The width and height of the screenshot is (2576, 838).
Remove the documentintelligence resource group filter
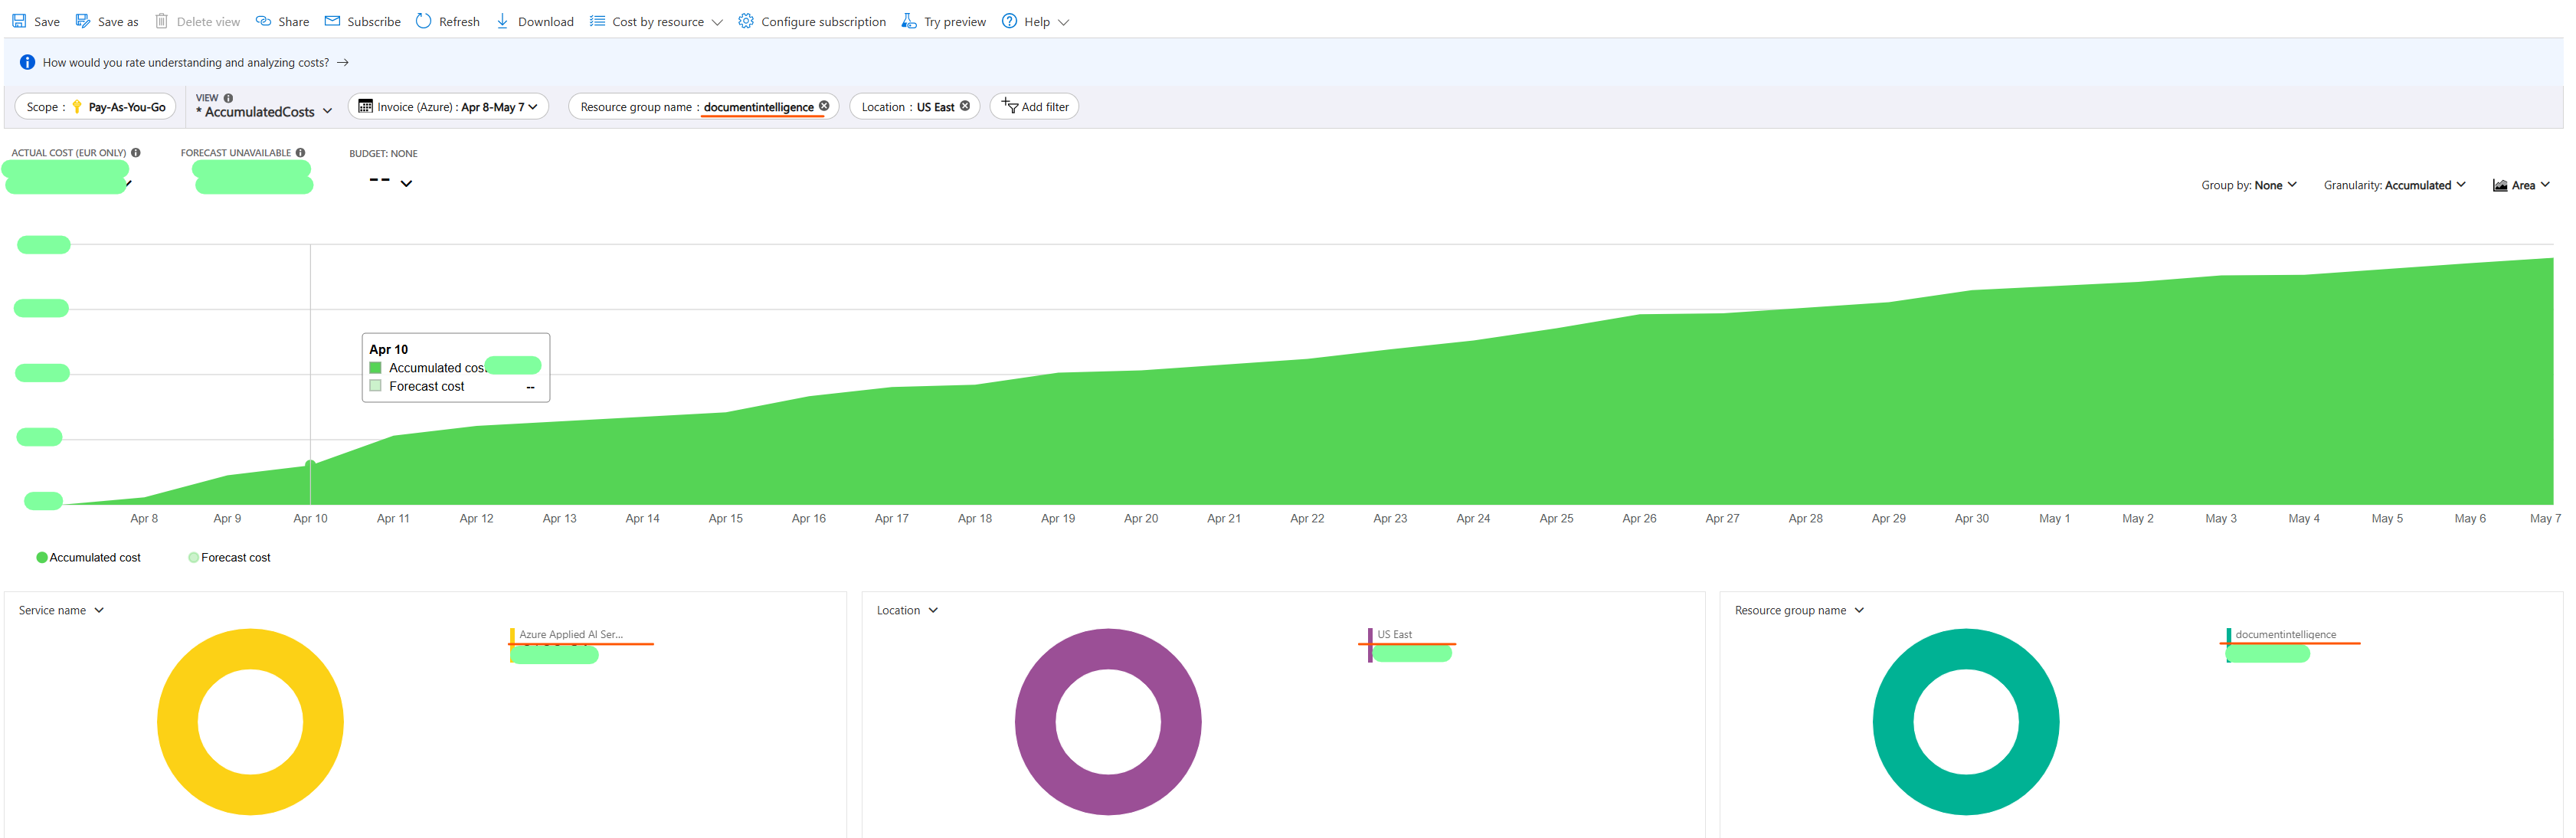[x=824, y=106]
